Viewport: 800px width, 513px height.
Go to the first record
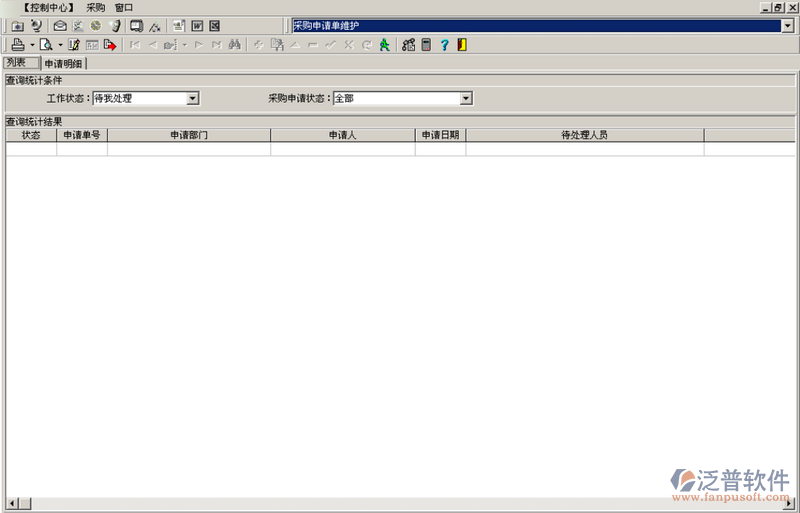point(135,45)
